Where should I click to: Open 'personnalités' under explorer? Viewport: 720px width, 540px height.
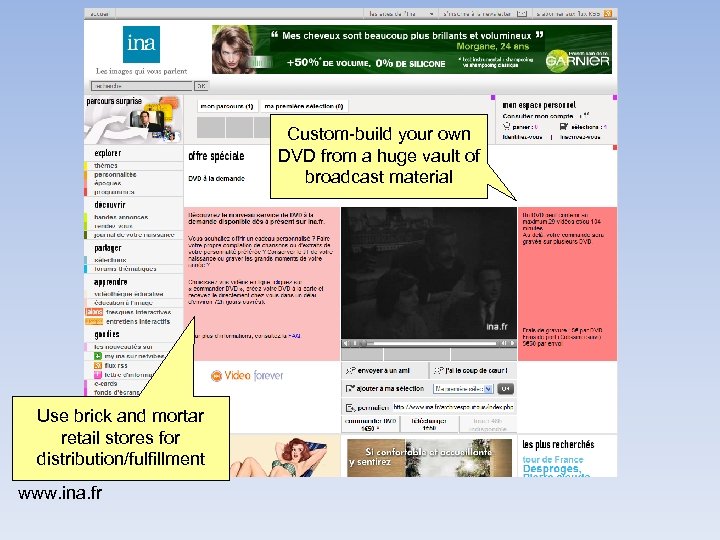[115, 174]
